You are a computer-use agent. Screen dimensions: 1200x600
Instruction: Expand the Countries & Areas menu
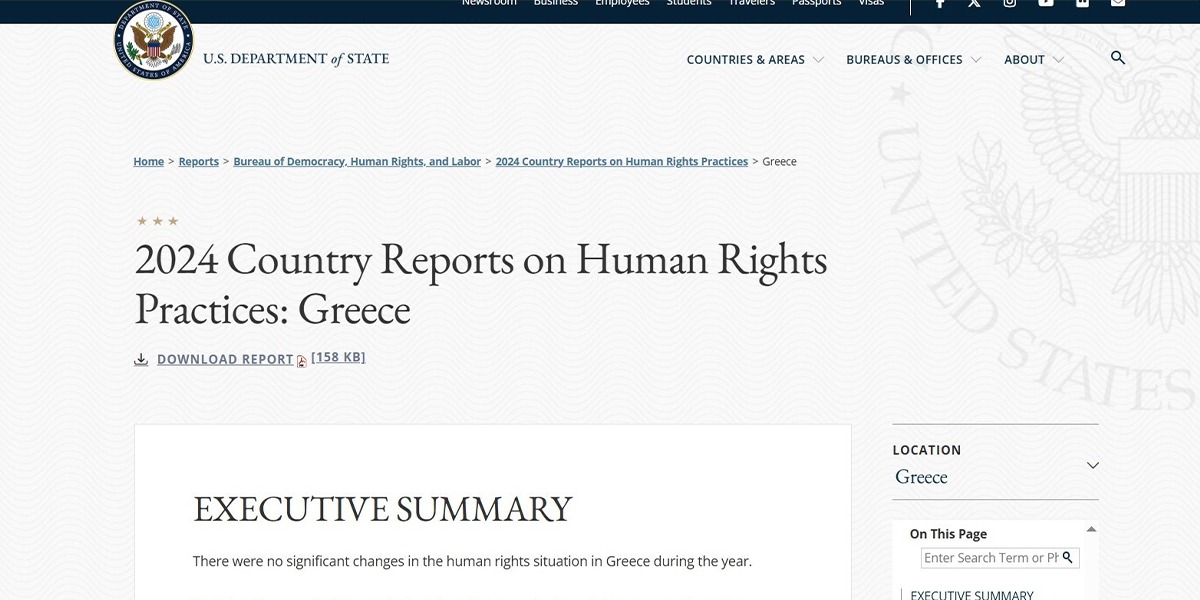coord(755,60)
